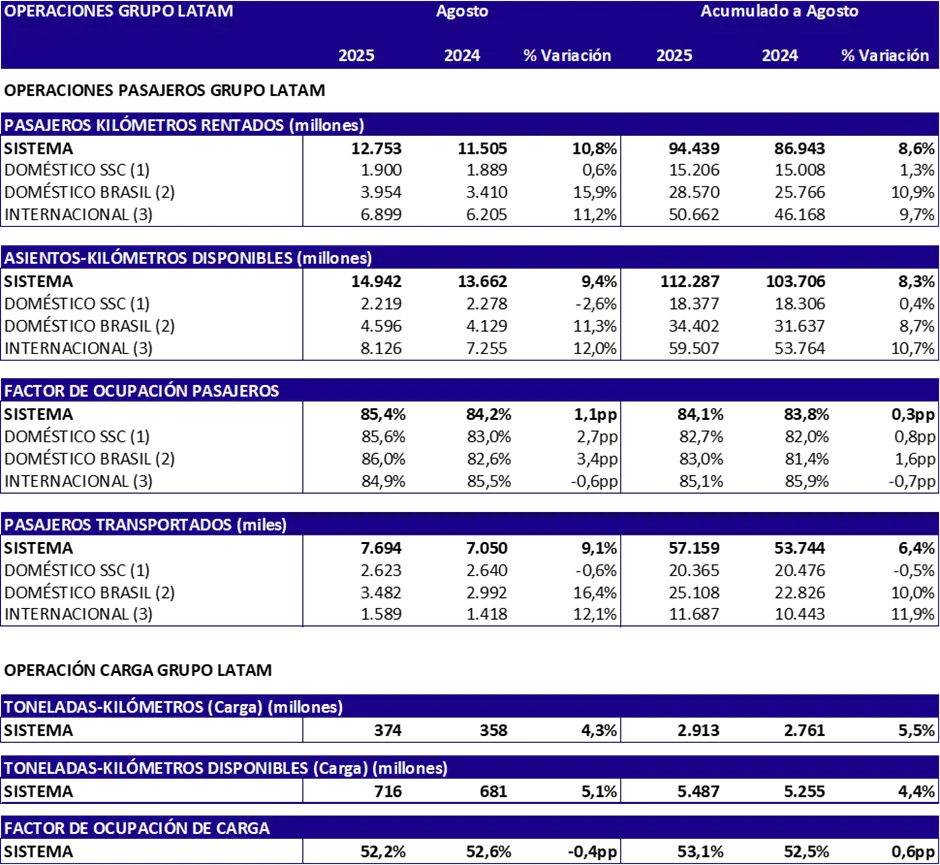Click TONELADAS-KILÓMETROS DISPONIBLES (Carga) header

(226, 768)
